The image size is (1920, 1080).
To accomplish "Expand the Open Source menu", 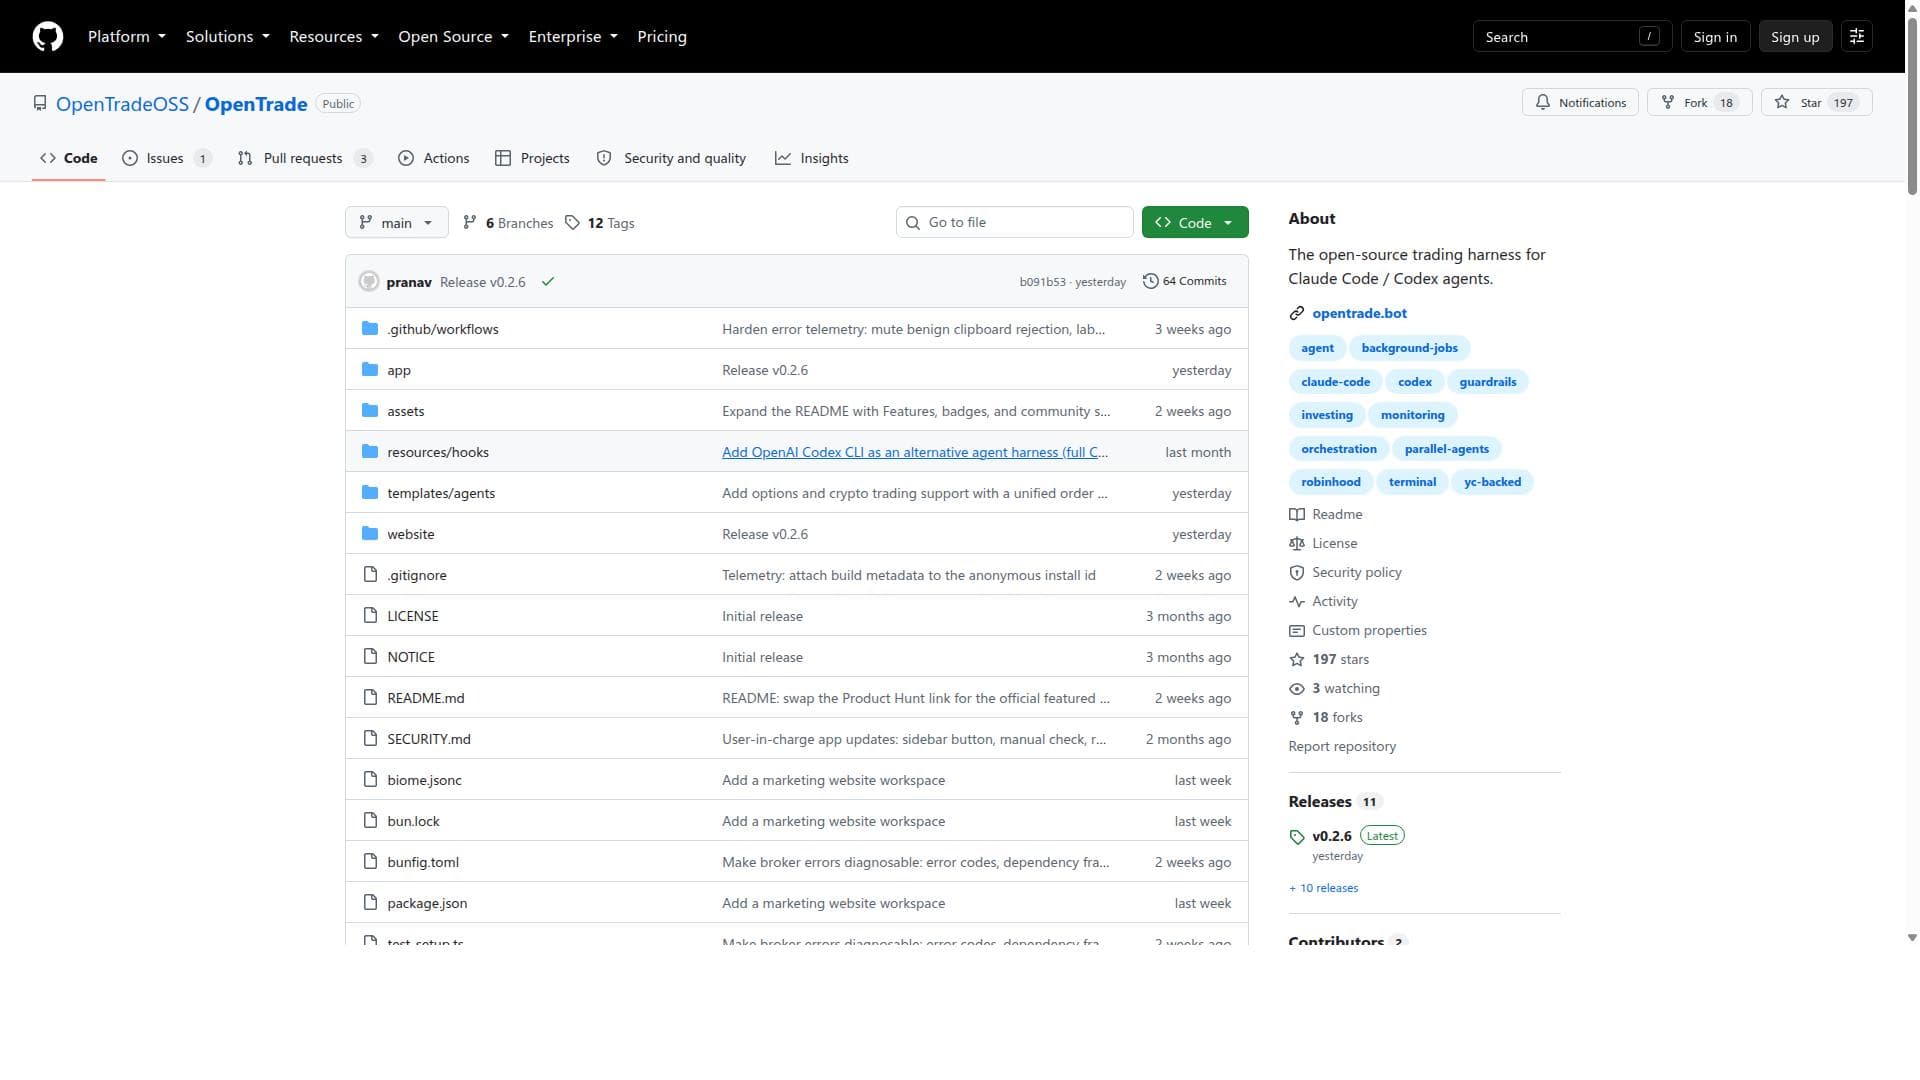I will click(454, 37).
